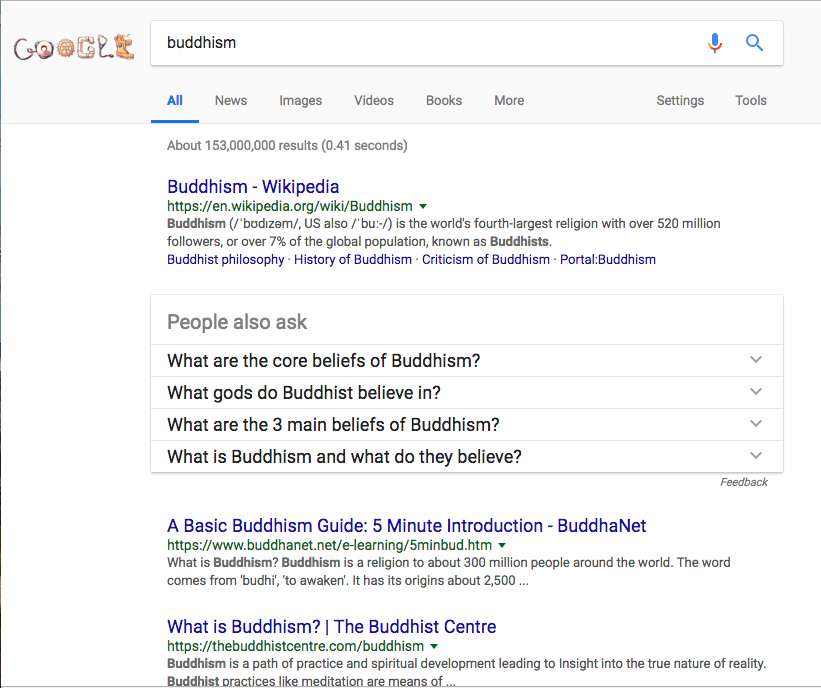Open 'What is Buddhism? | The Buddhist Centre' result
821x688 pixels.
click(x=331, y=627)
